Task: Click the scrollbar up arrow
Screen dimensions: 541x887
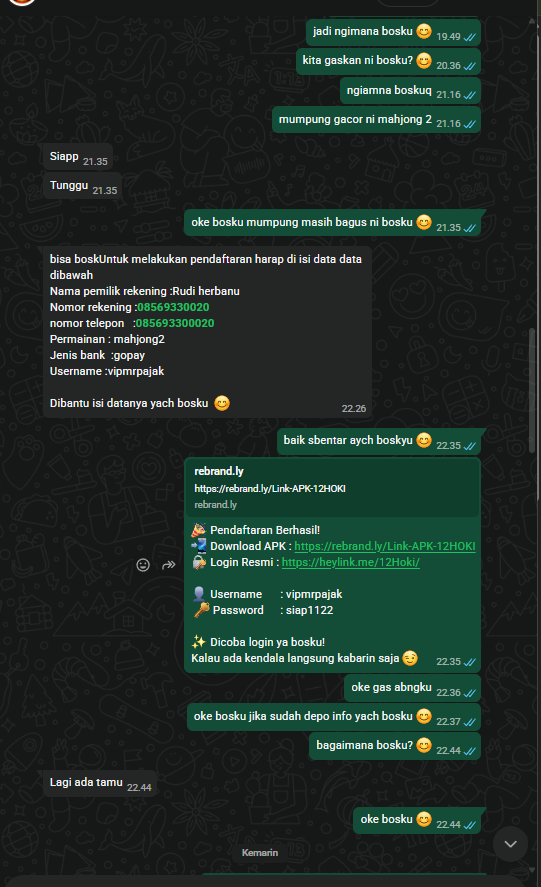Action: point(532,21)
